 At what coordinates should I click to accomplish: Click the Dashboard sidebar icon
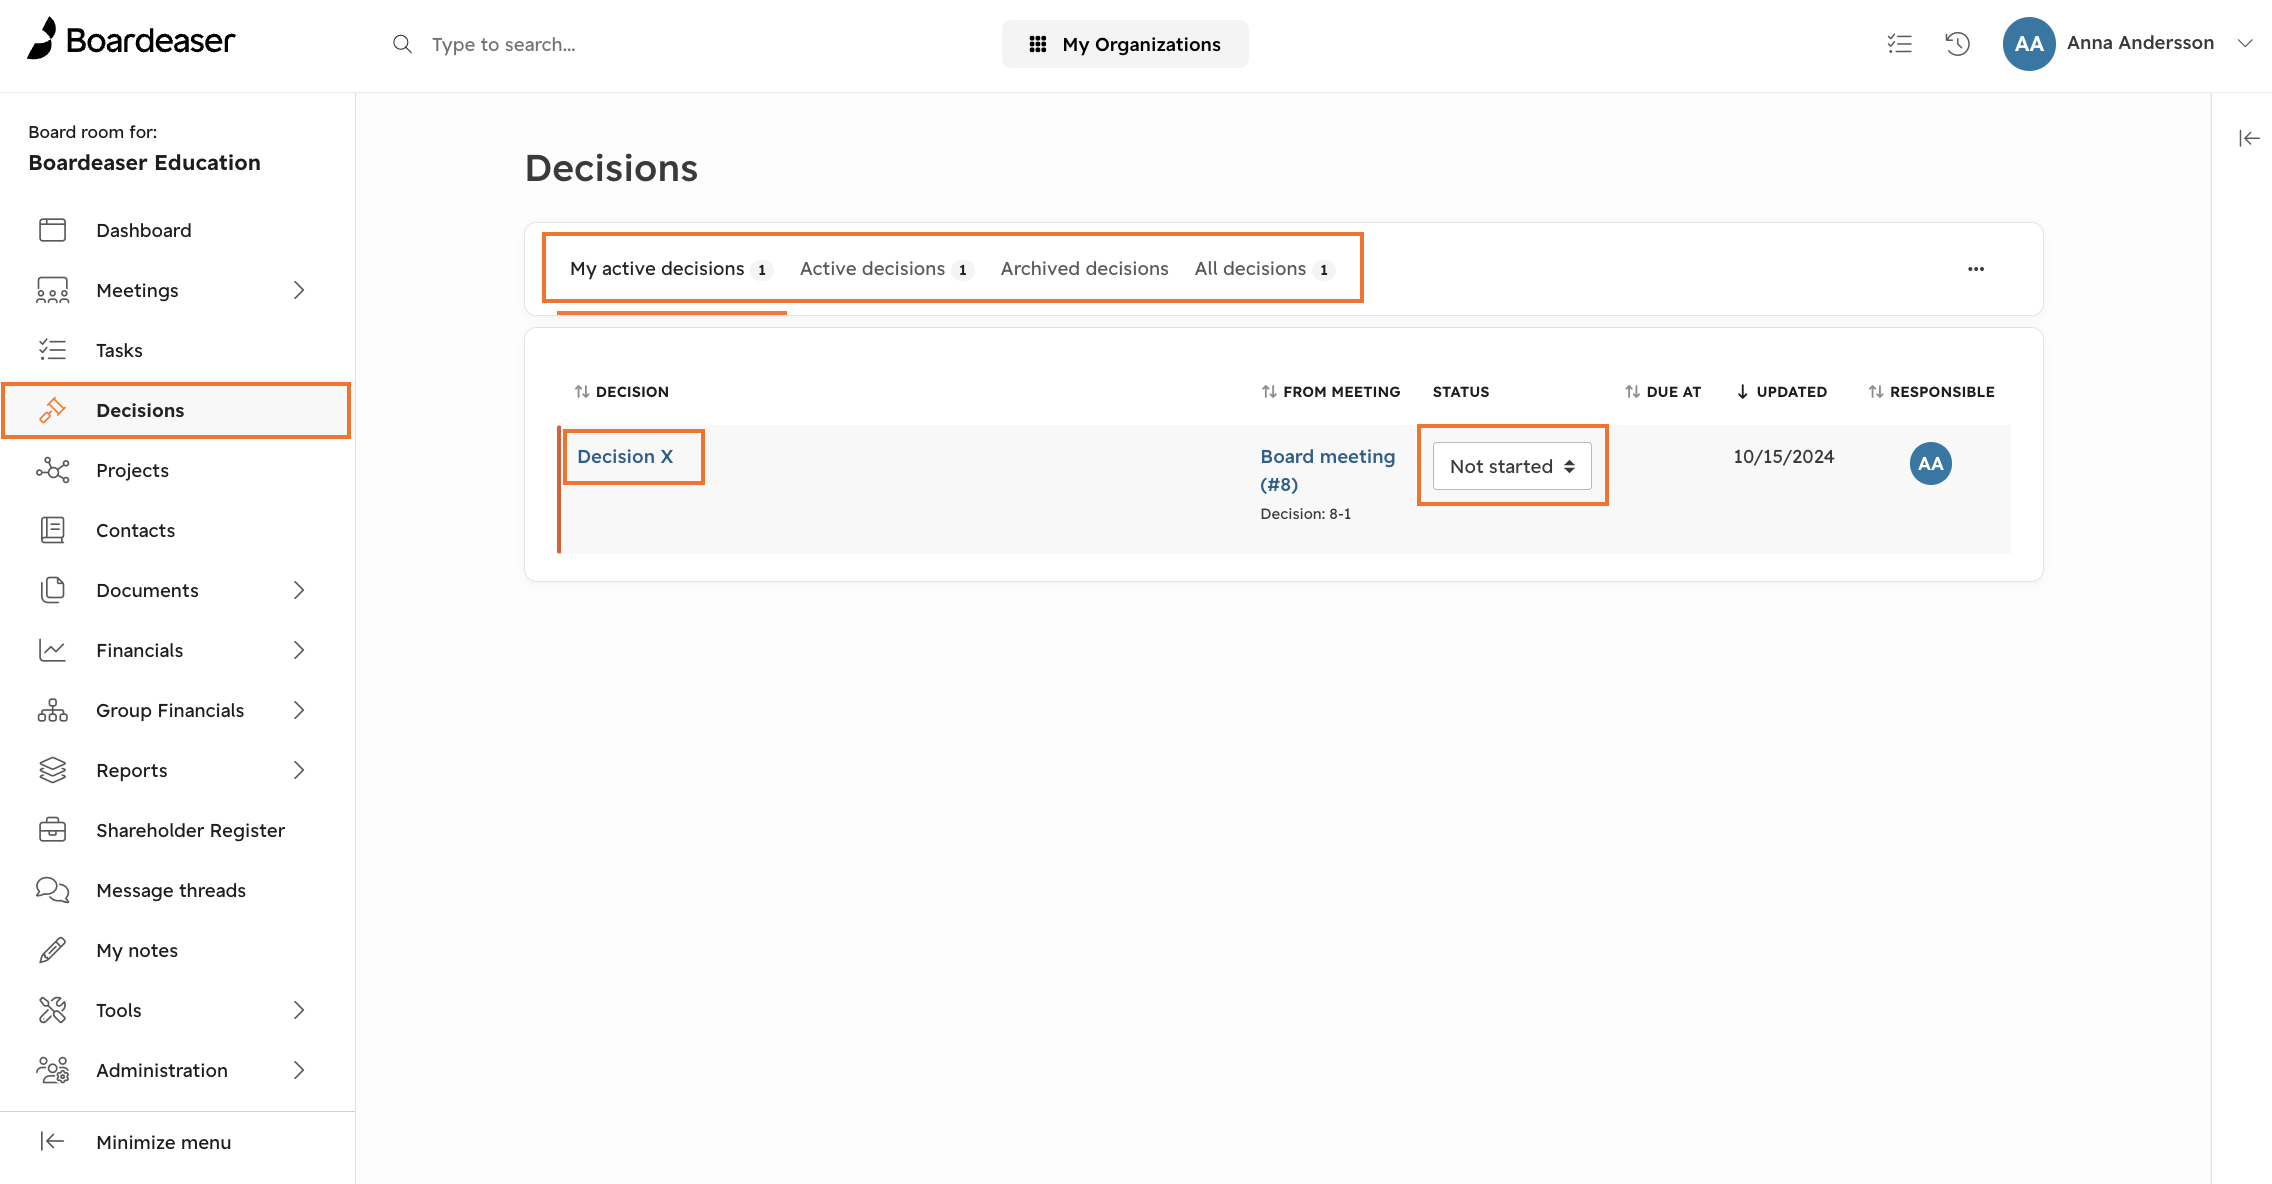52,230
